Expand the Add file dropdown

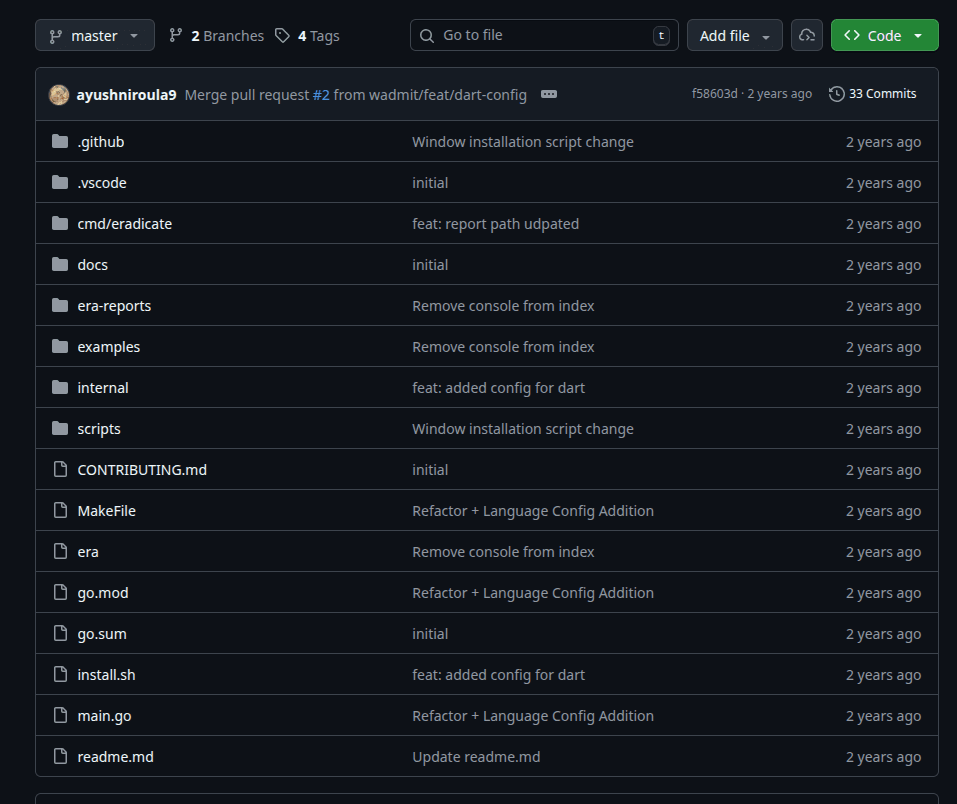pyautogui.click(x=734, y=35)
